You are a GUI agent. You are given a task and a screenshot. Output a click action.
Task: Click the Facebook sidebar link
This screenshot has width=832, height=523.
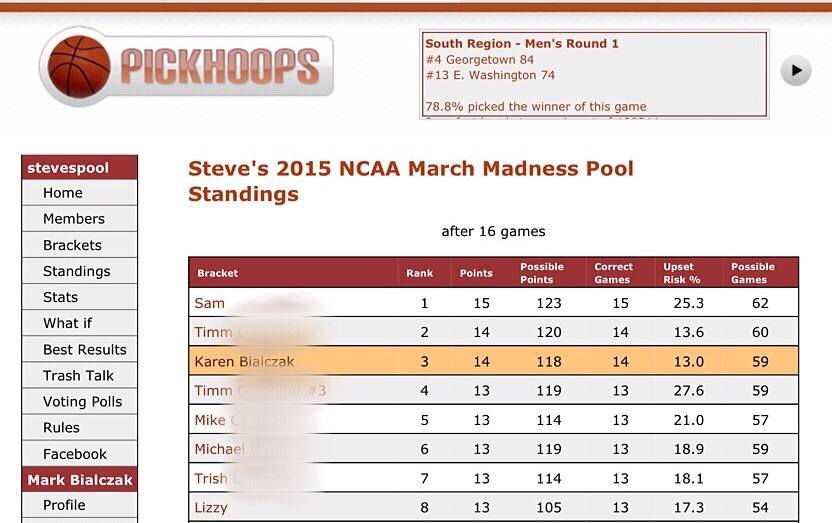[75, 454]
